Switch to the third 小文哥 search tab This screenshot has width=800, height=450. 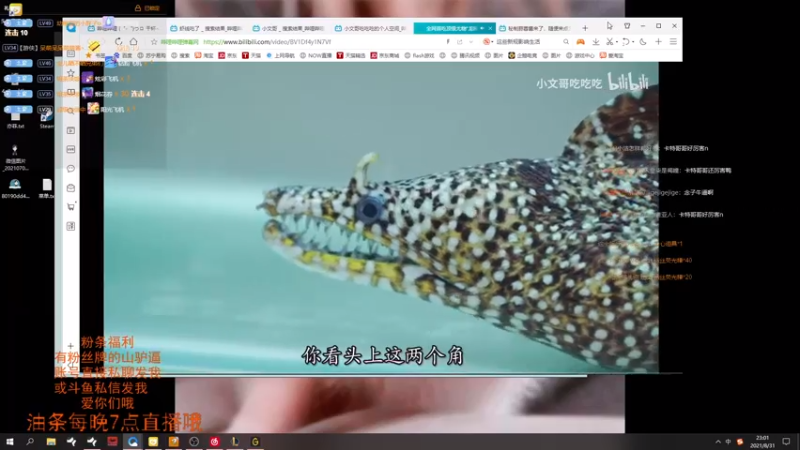pos(290,29)
